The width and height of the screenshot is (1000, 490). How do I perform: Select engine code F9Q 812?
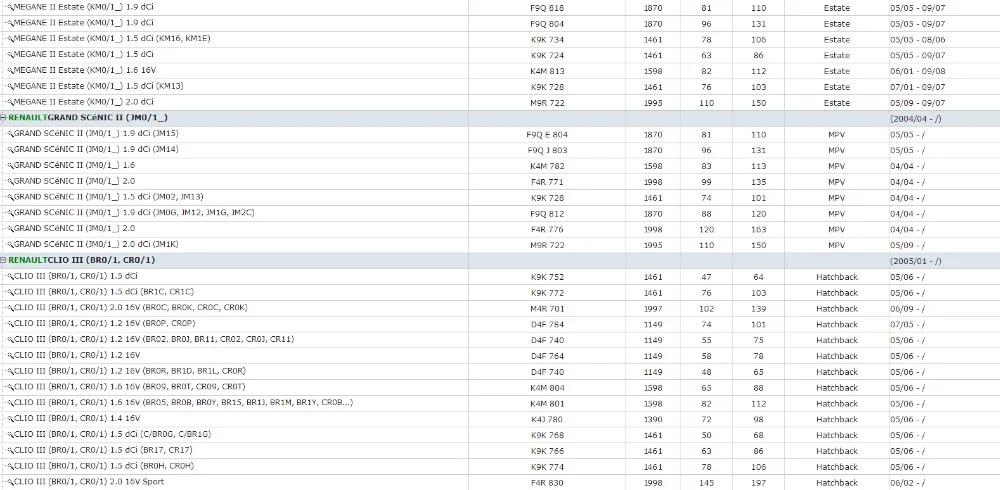pyautogui.click(x=547, y=214)
